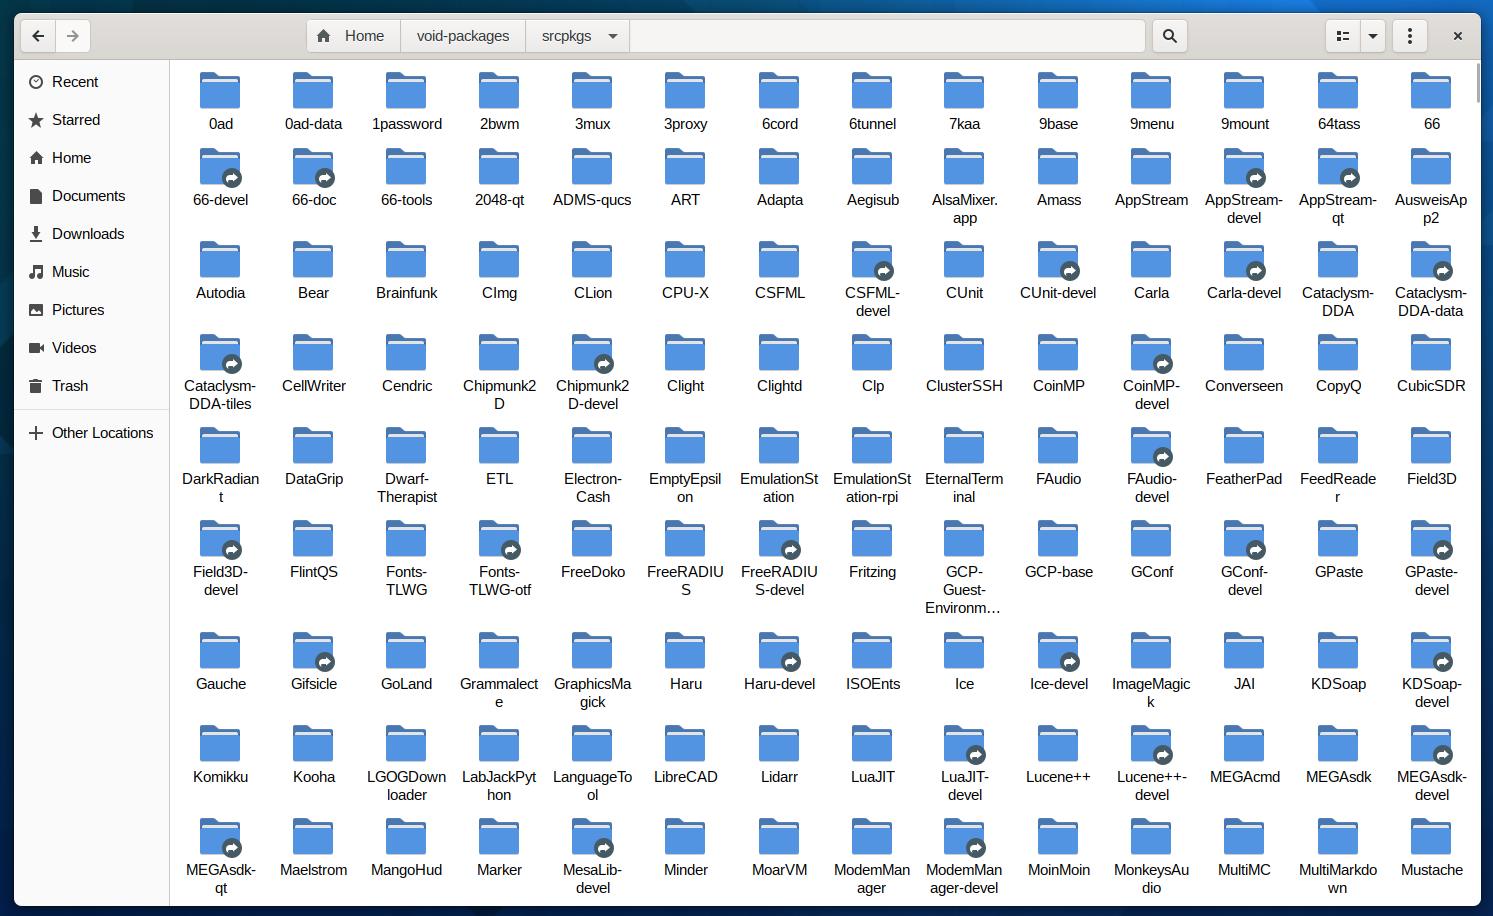
Task: Go forward with the right arrow button
Action: coord(73,36)
